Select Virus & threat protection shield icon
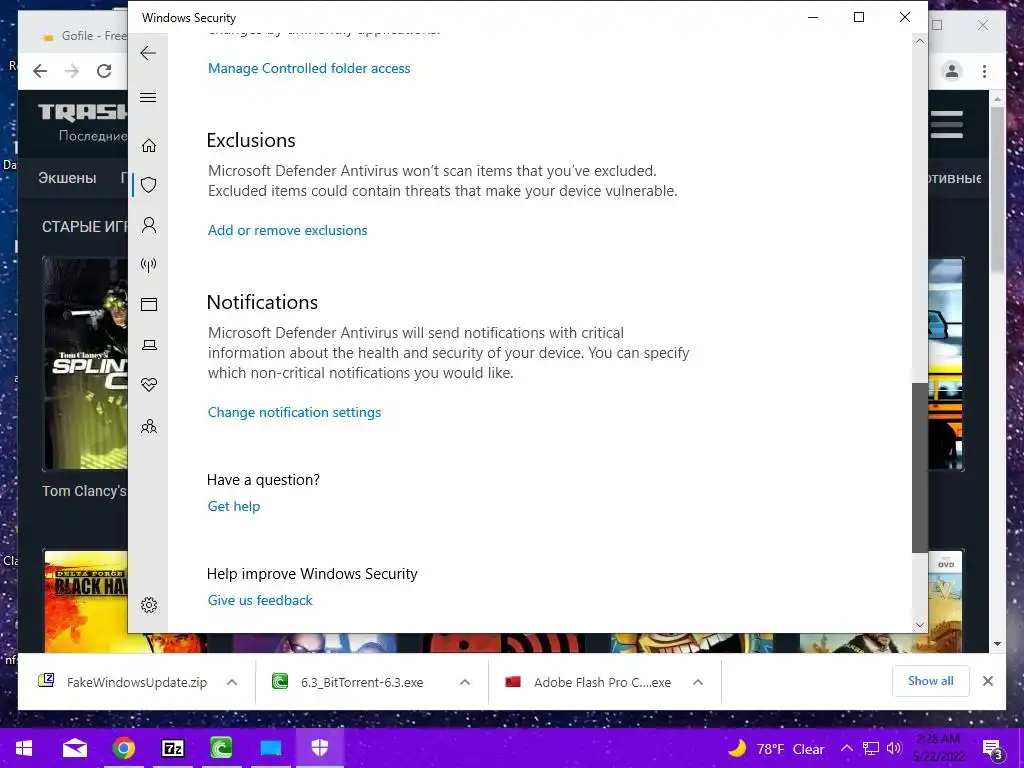 point(149,185)
